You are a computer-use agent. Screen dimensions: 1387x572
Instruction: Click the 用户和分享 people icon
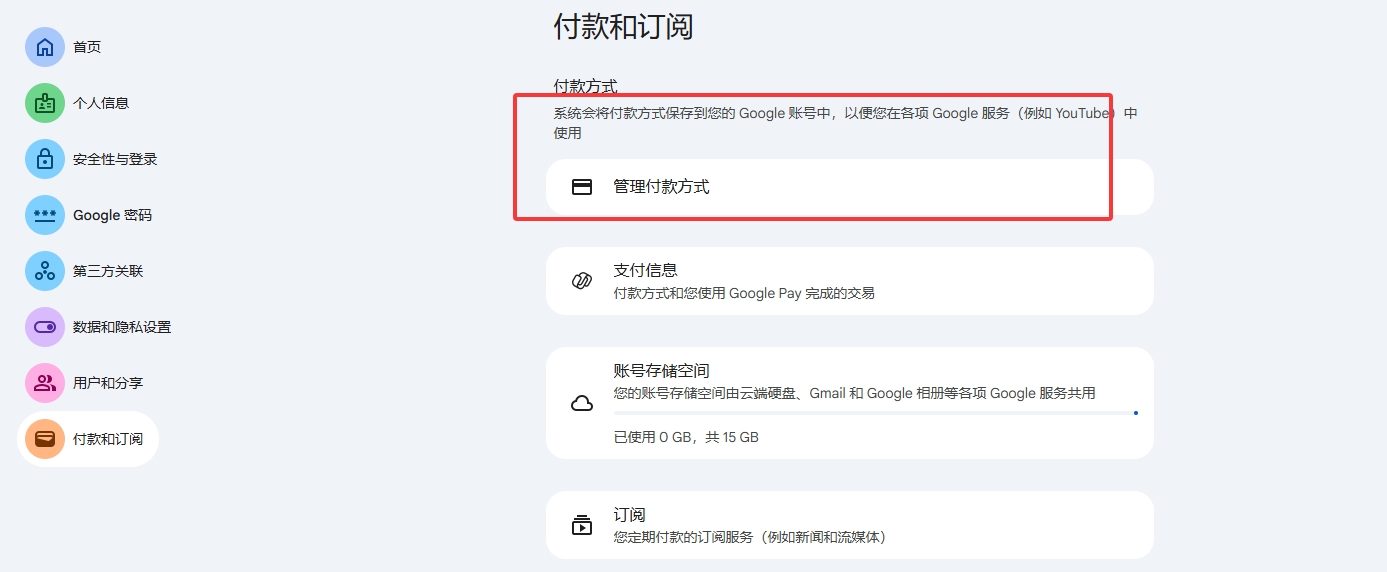[x=45, y=383]
